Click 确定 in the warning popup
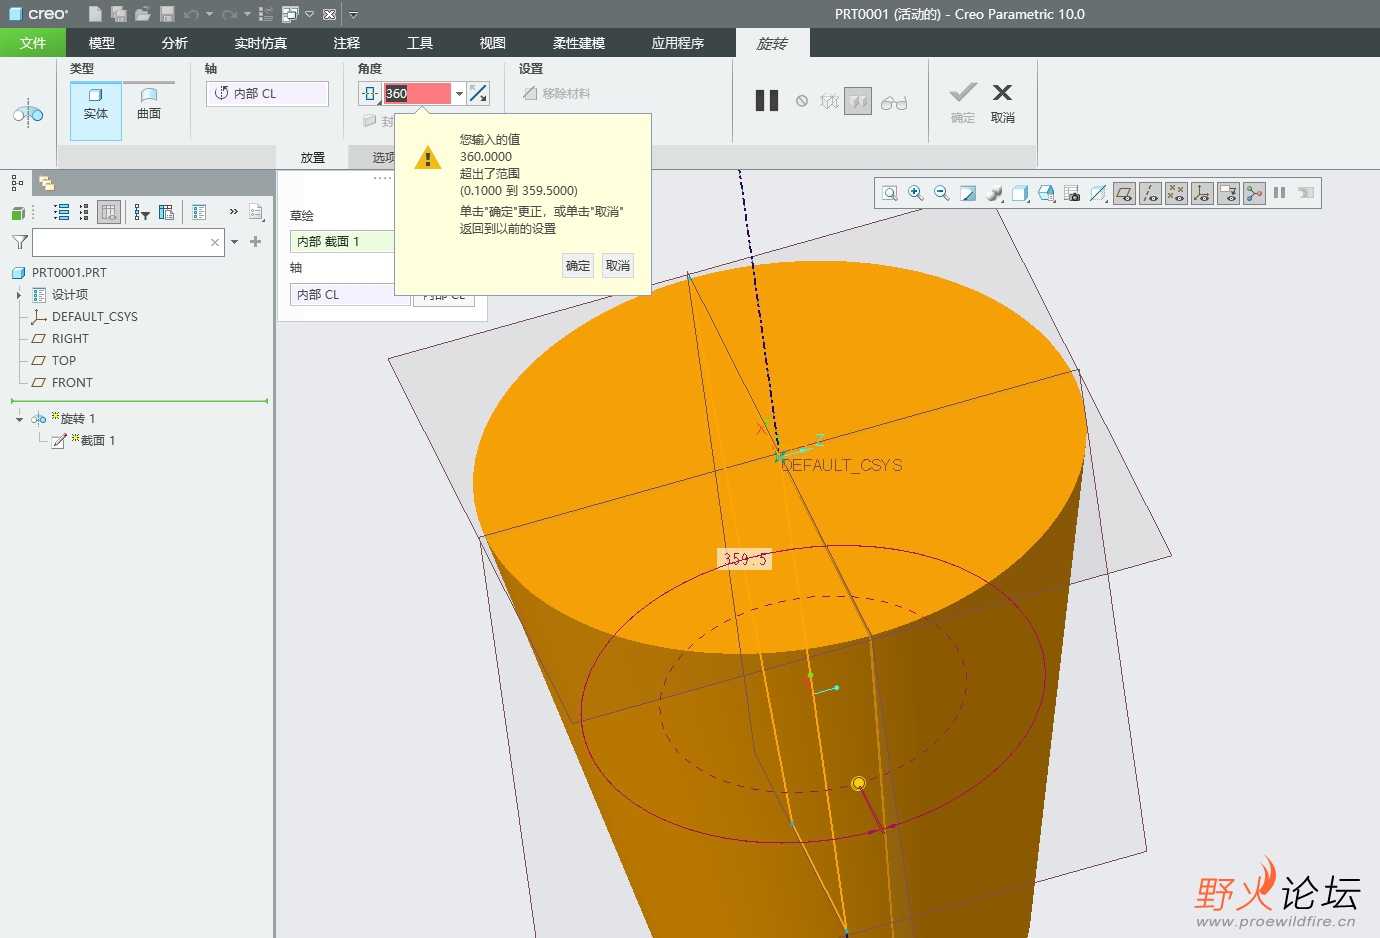The image size is (1380, 938). click(578, 265)
